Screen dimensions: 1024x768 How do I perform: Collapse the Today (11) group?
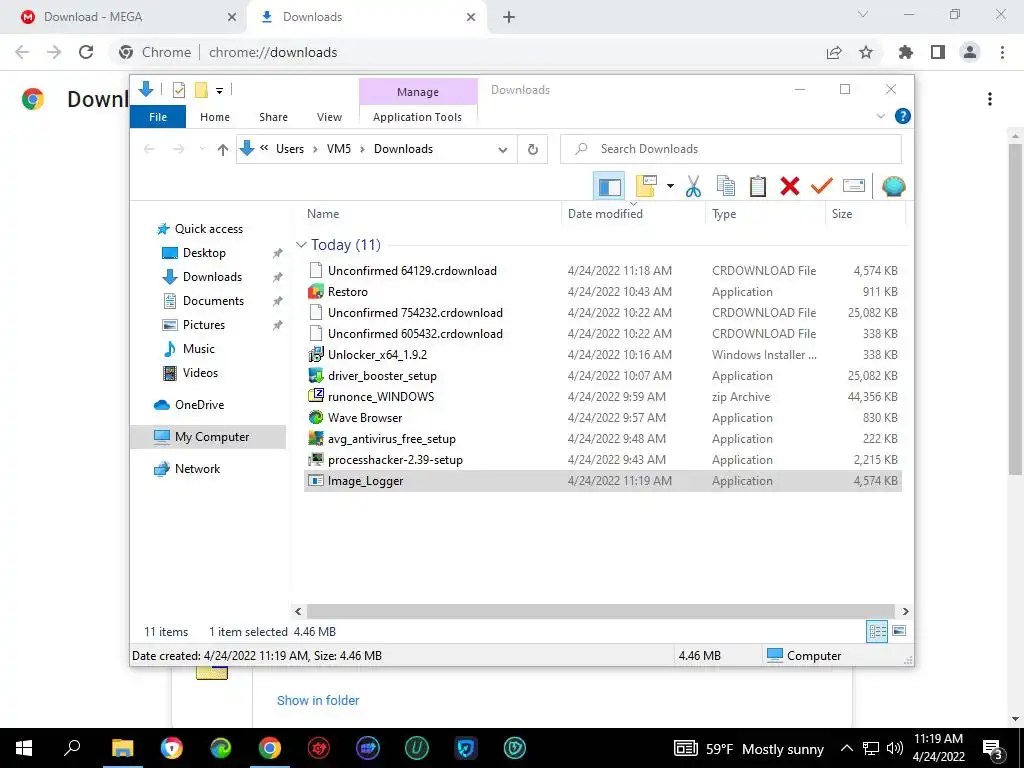[x=301, y=245]
